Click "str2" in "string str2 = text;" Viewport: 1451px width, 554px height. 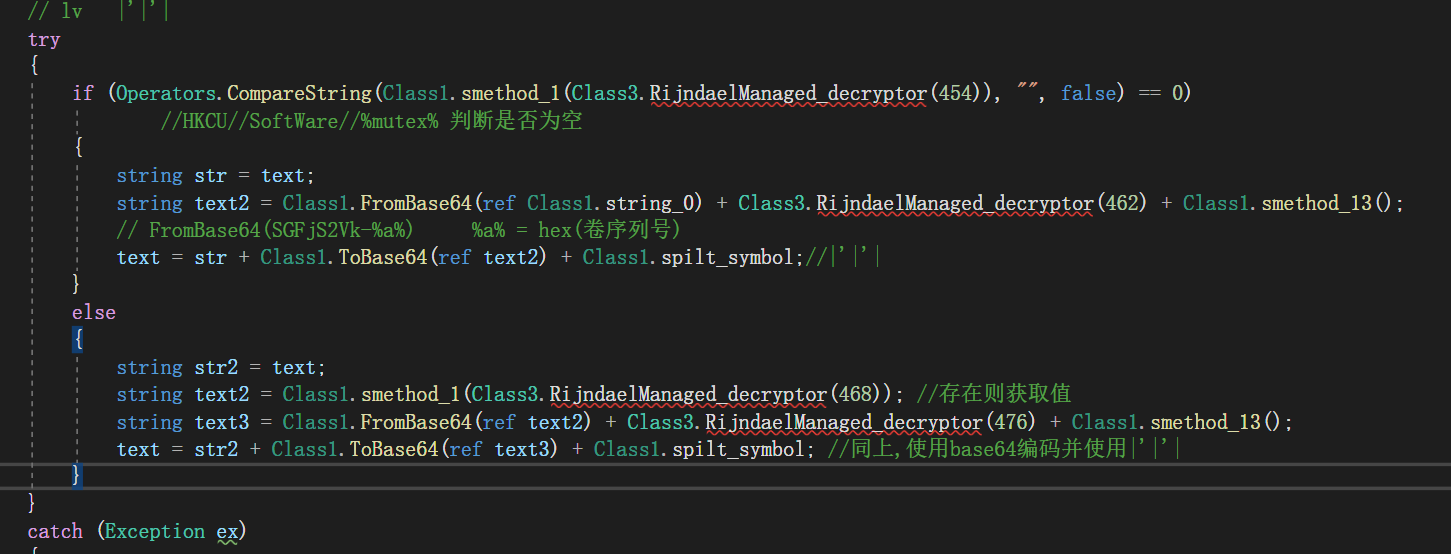tap(217, 367)
